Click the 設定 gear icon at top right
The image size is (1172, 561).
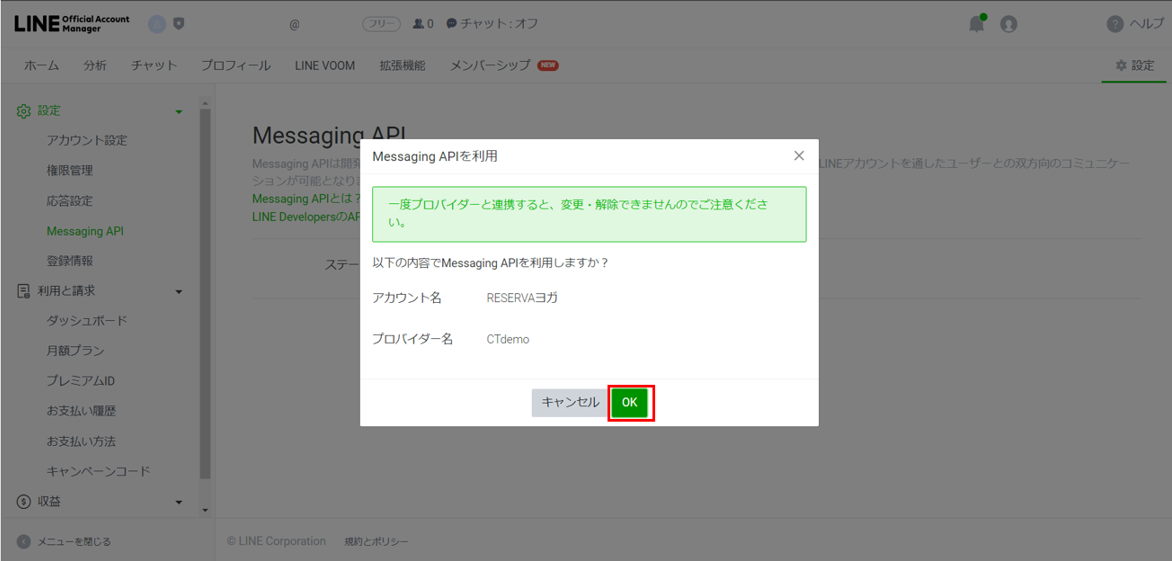(1121, 66)
